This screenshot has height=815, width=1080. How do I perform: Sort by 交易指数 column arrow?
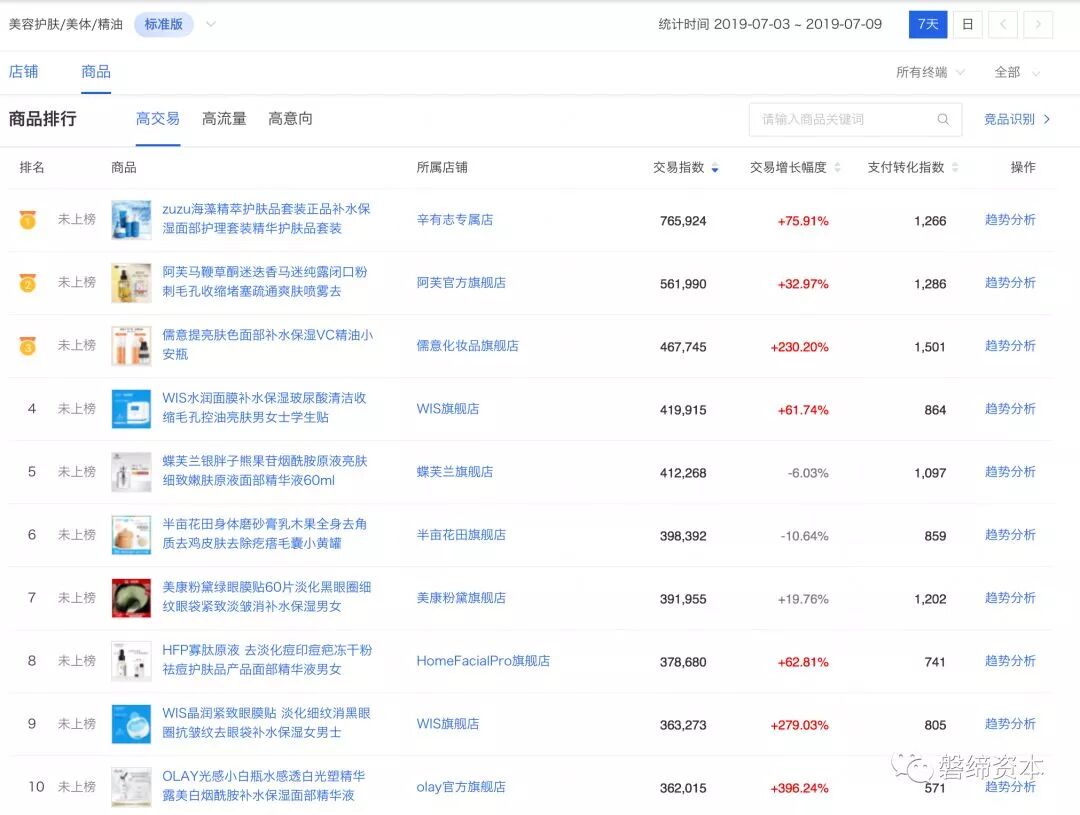coord(715,167)
